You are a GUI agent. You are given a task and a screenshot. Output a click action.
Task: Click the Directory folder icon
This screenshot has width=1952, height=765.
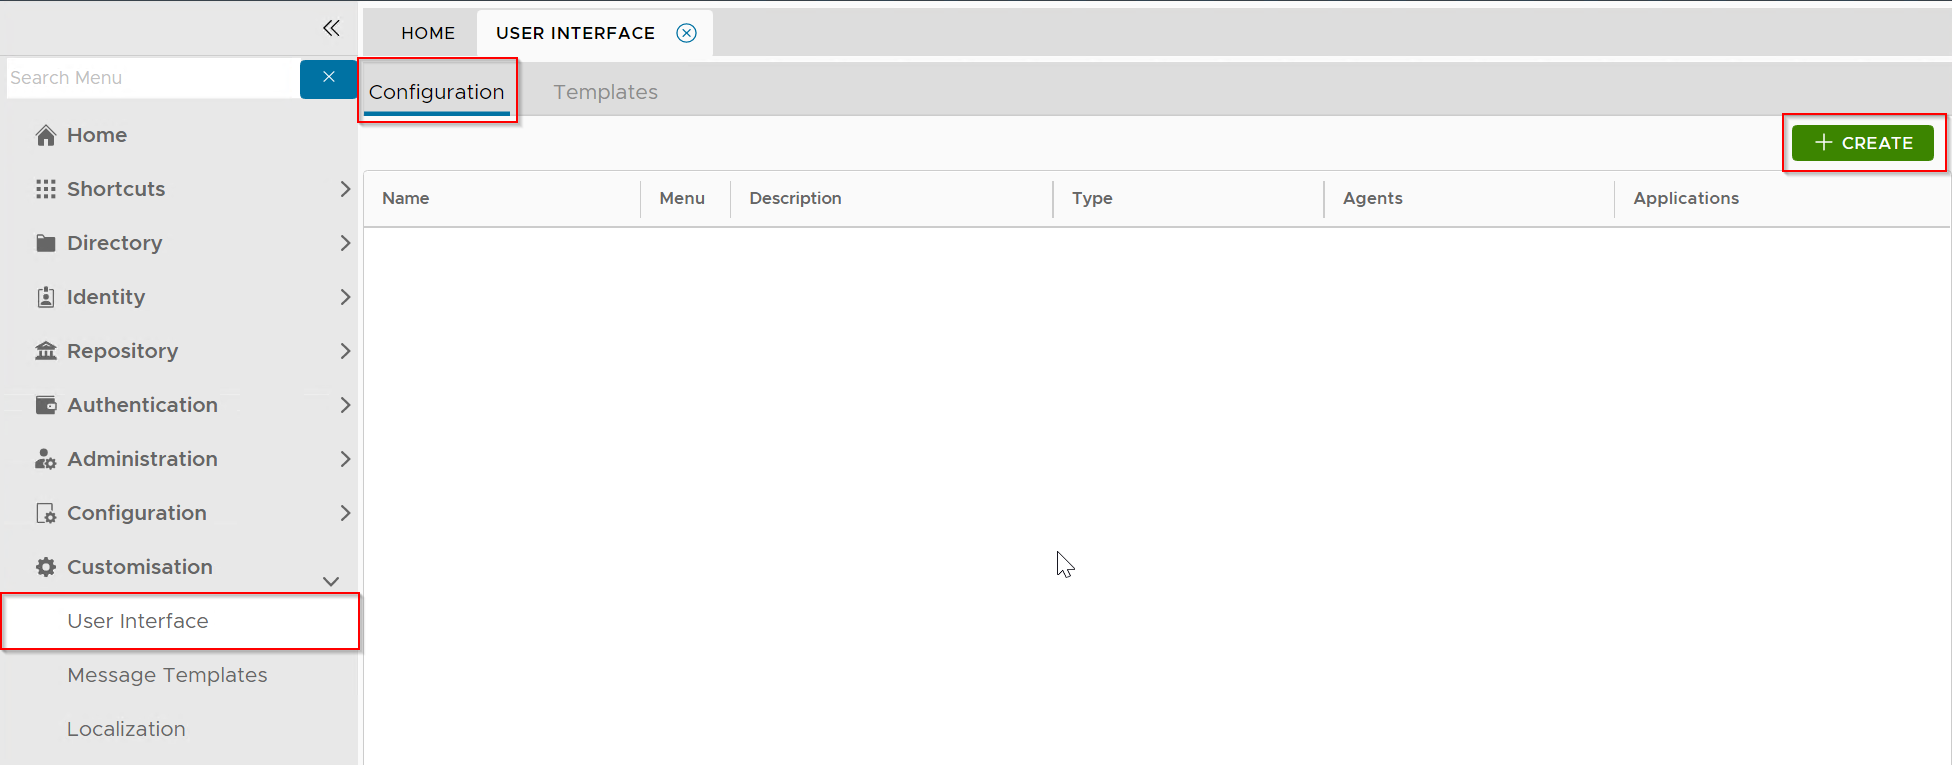pos(45,243)
